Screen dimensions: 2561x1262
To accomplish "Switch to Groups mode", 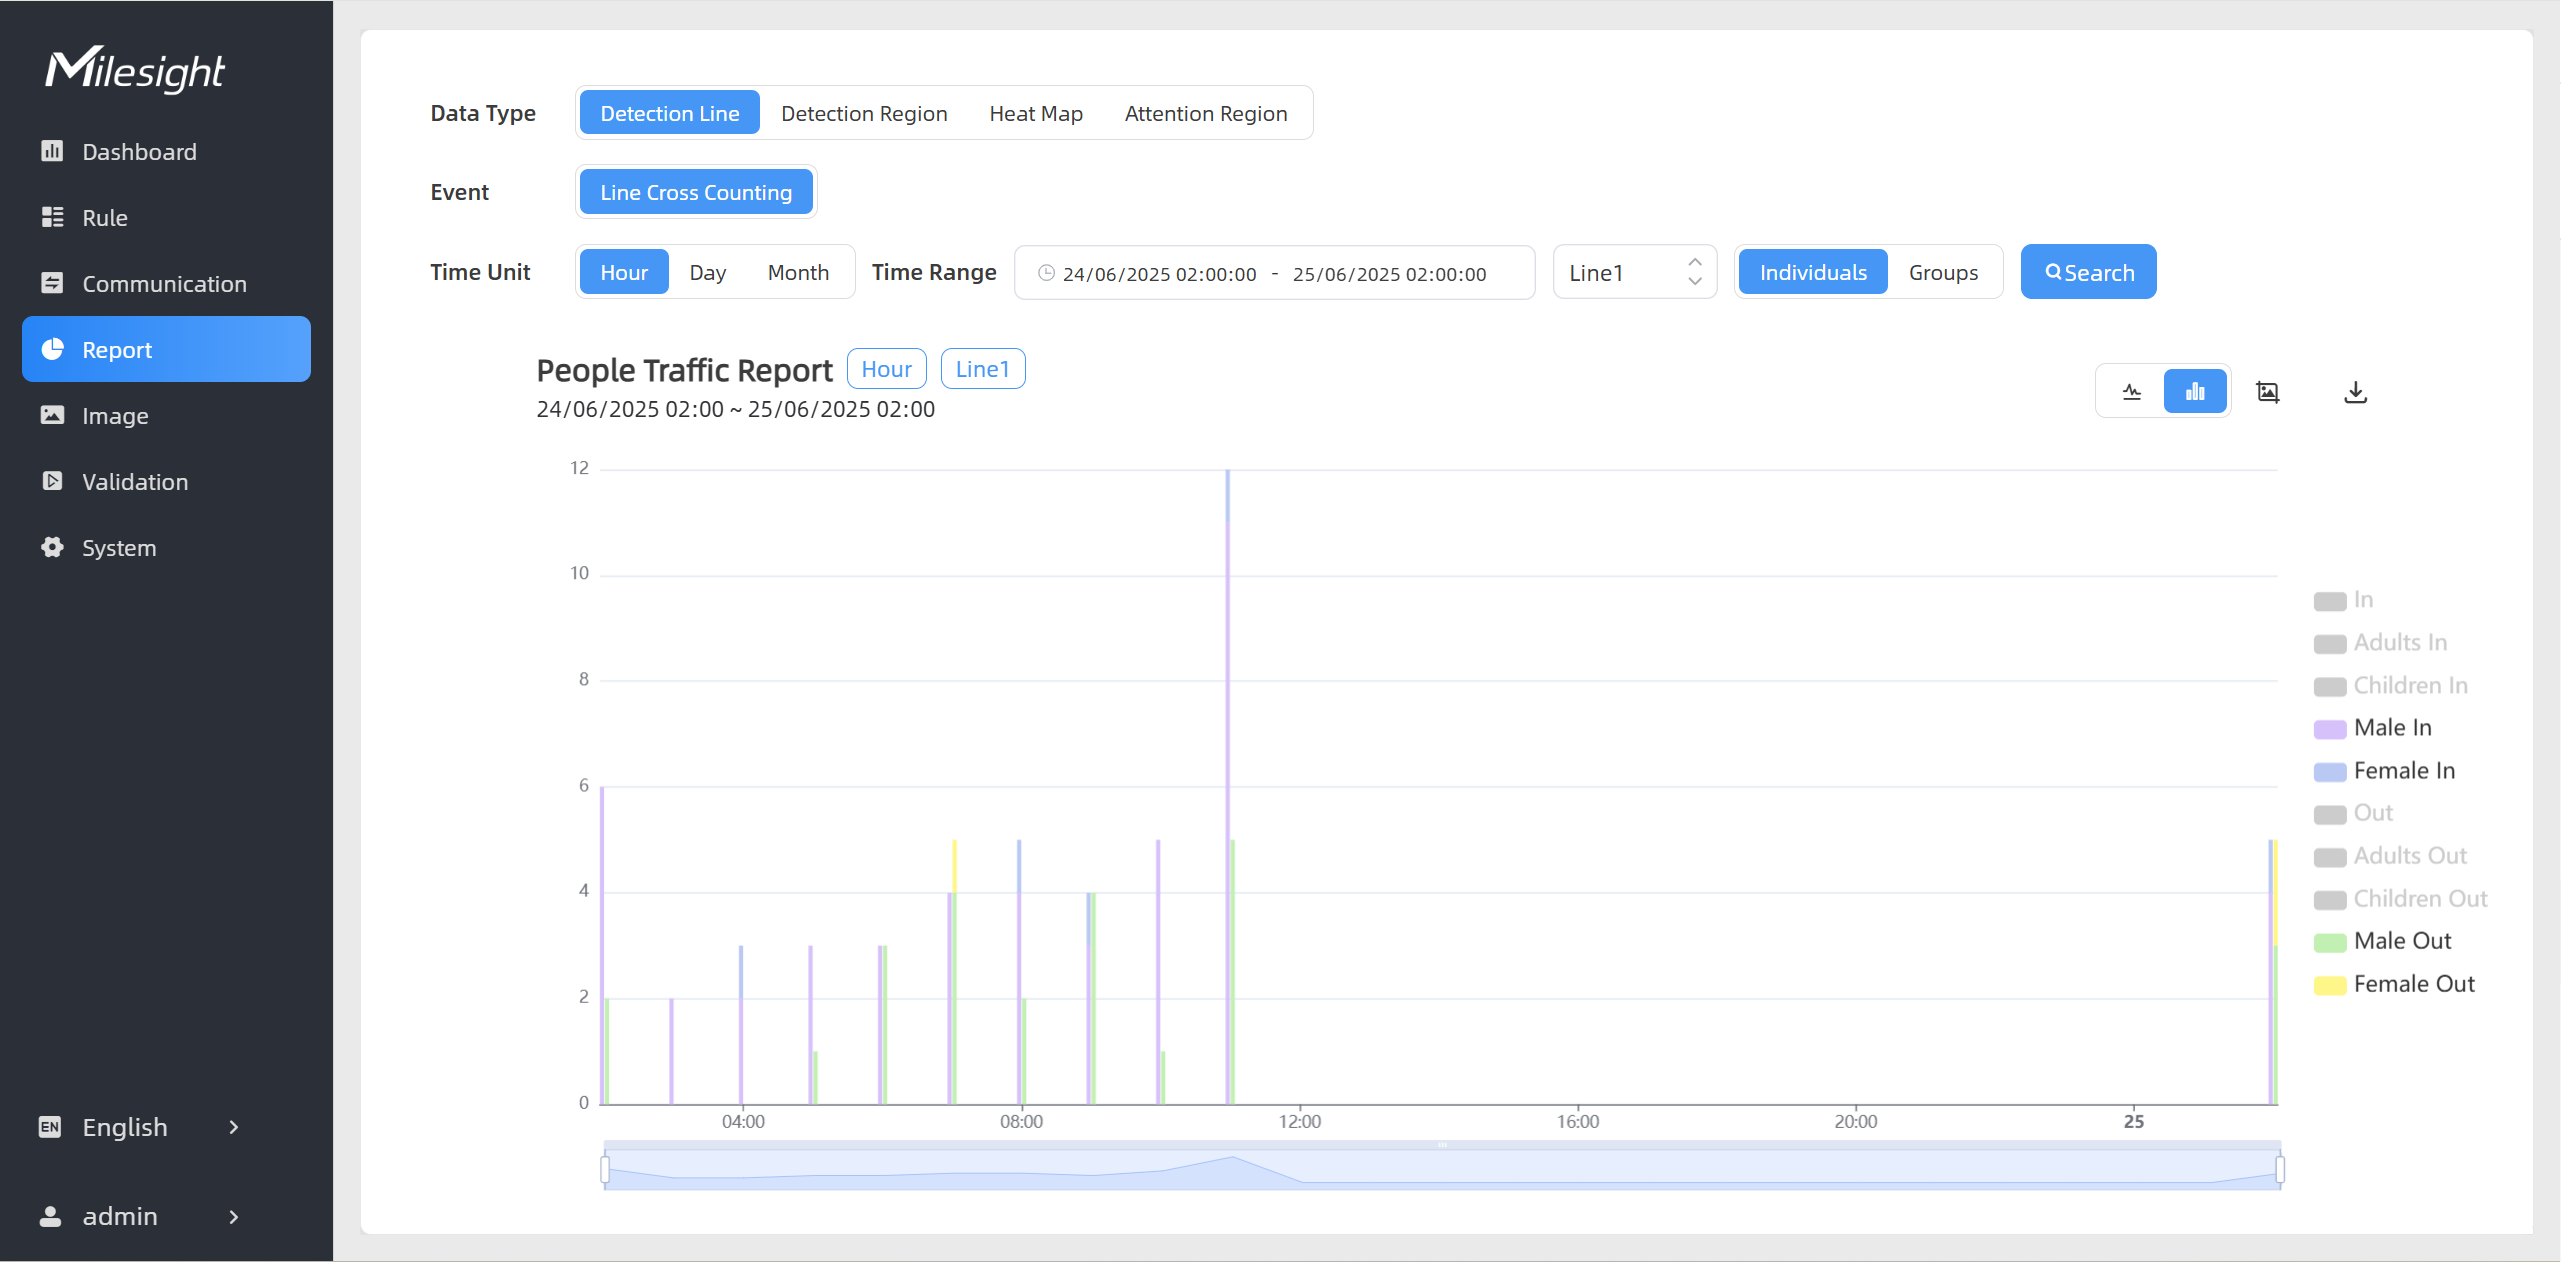I will click(1942, 273).
